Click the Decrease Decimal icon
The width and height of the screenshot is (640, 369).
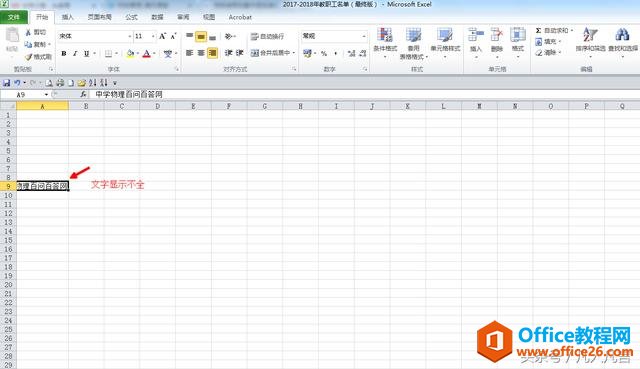(x=362, y=53)
